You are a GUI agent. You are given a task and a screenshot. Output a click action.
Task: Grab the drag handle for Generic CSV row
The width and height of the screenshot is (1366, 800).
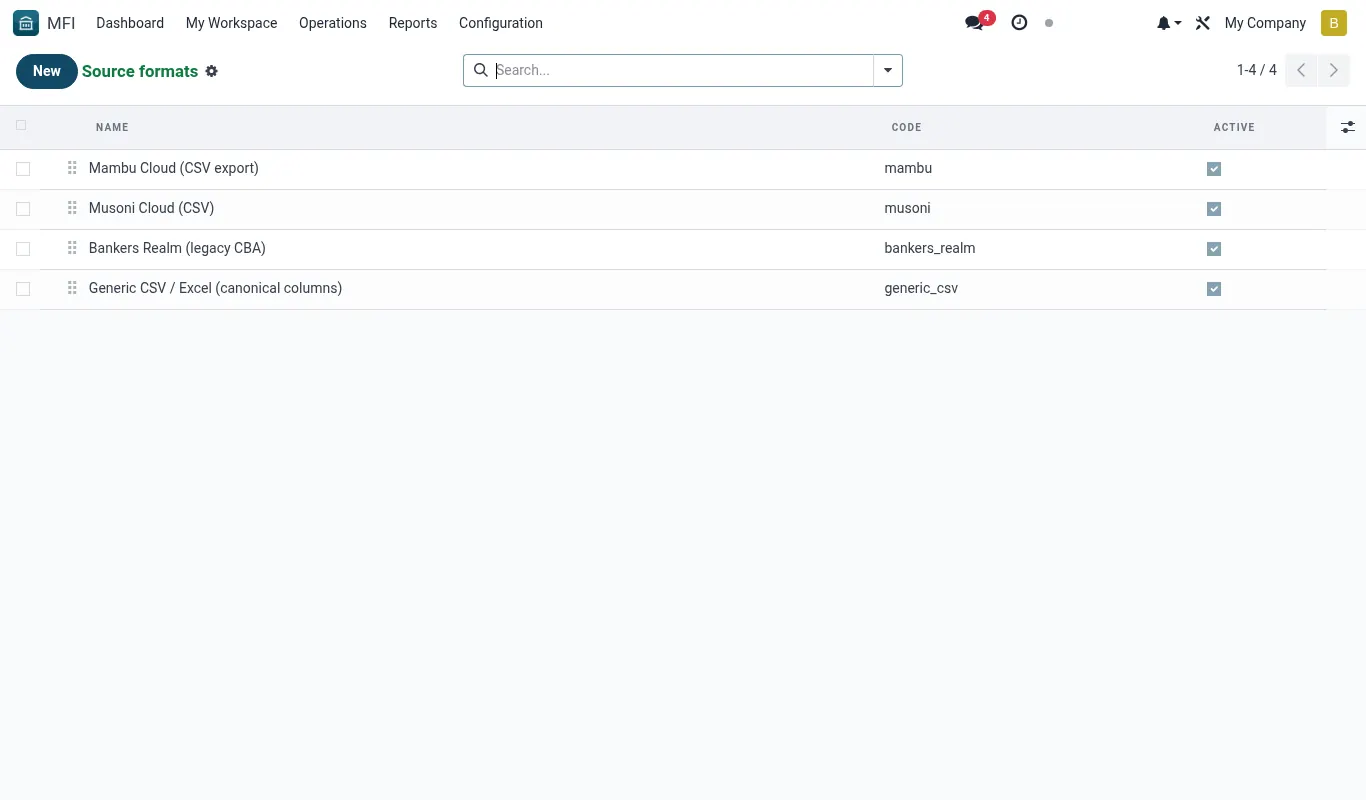click(72, 288)
